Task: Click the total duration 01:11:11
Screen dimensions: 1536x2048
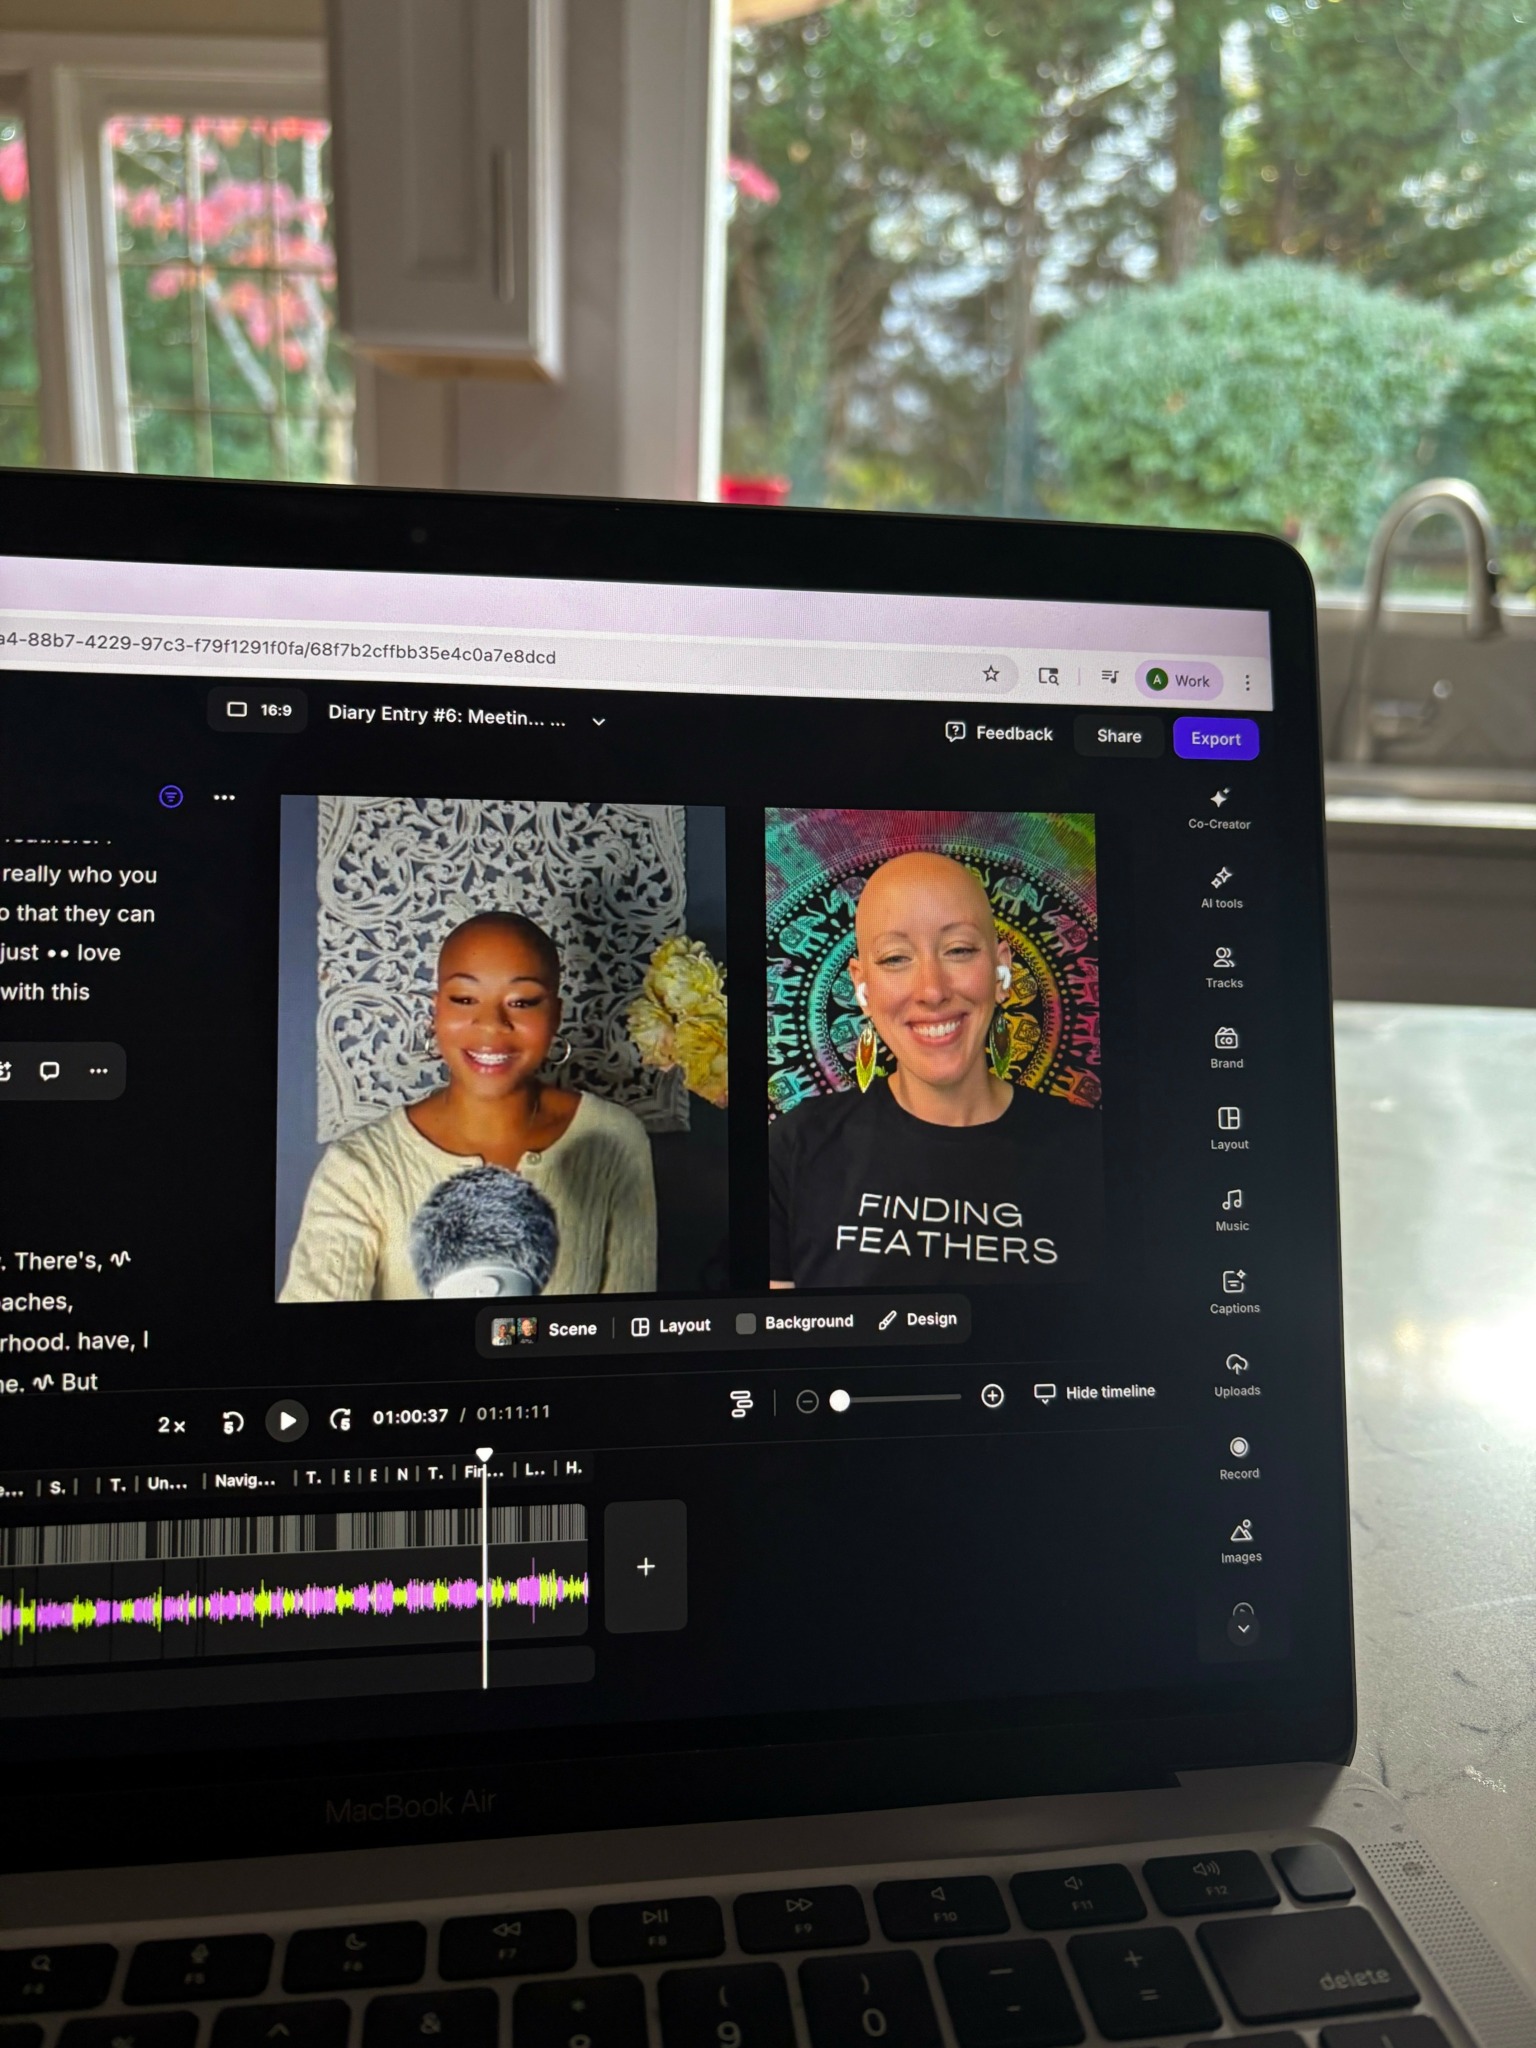Action: click(513, 1413)
